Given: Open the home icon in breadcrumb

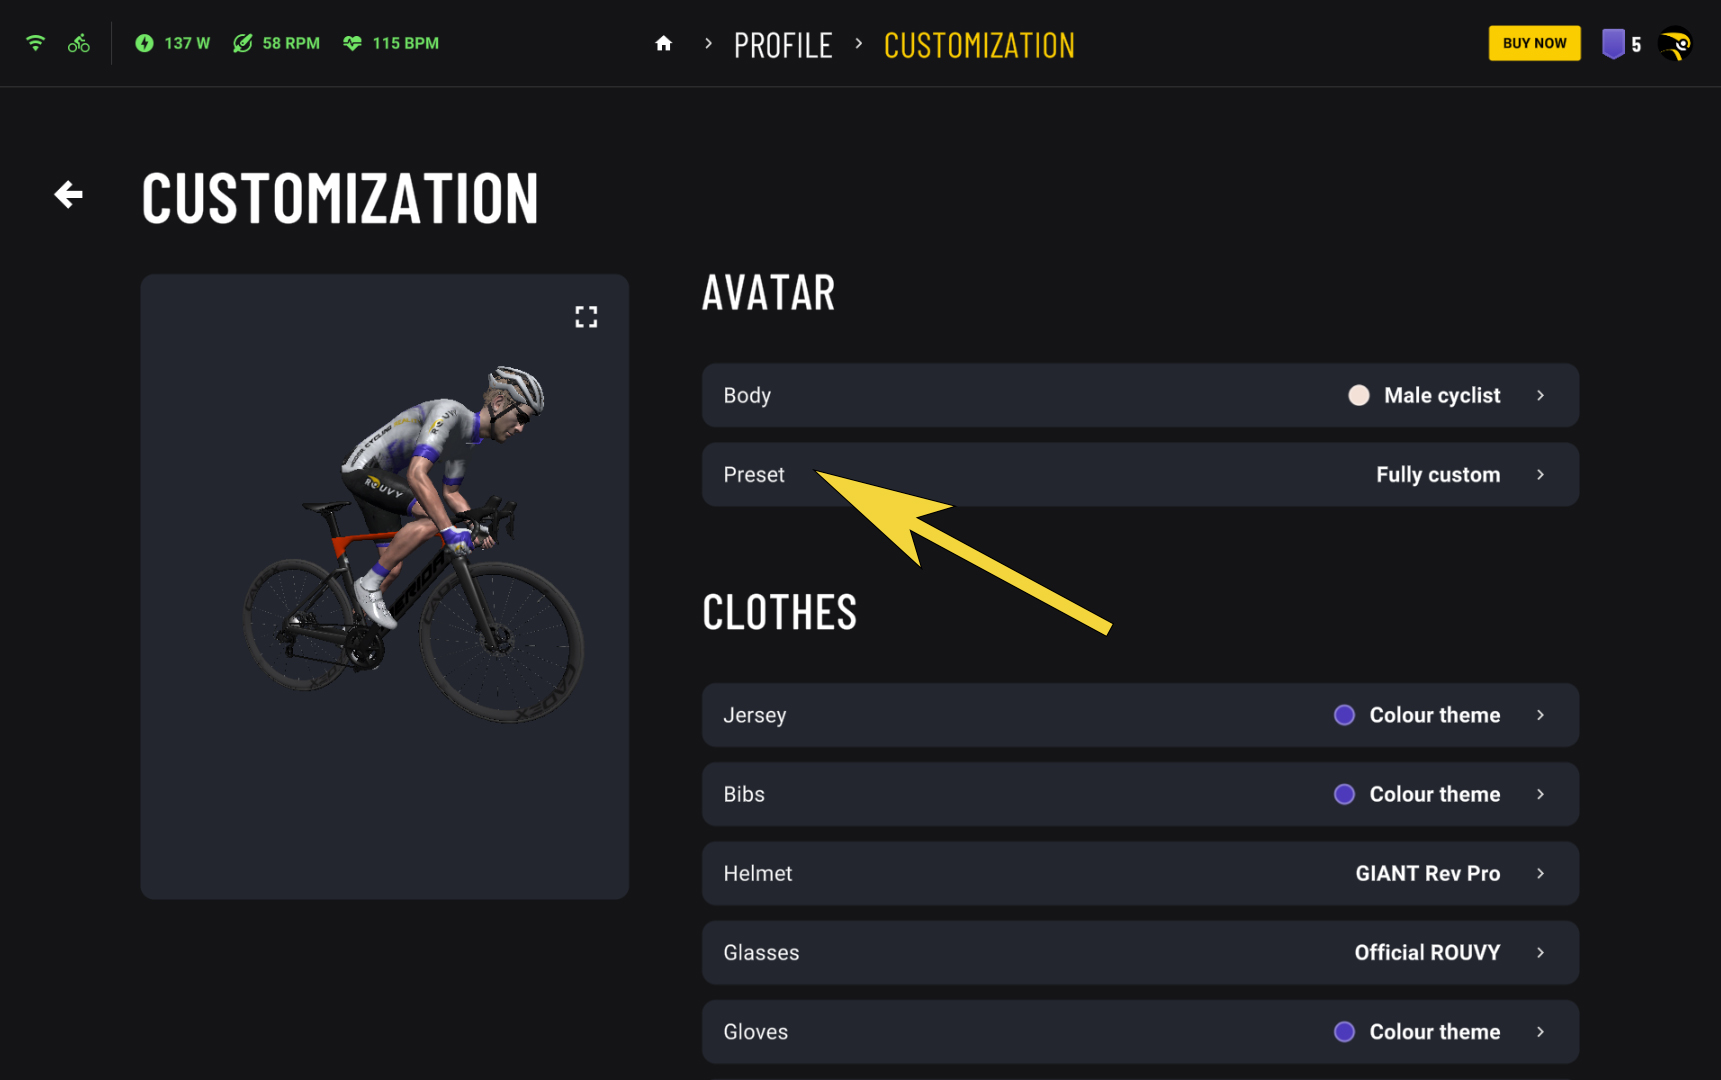Looking at the screenshot, I should point(663,44).
